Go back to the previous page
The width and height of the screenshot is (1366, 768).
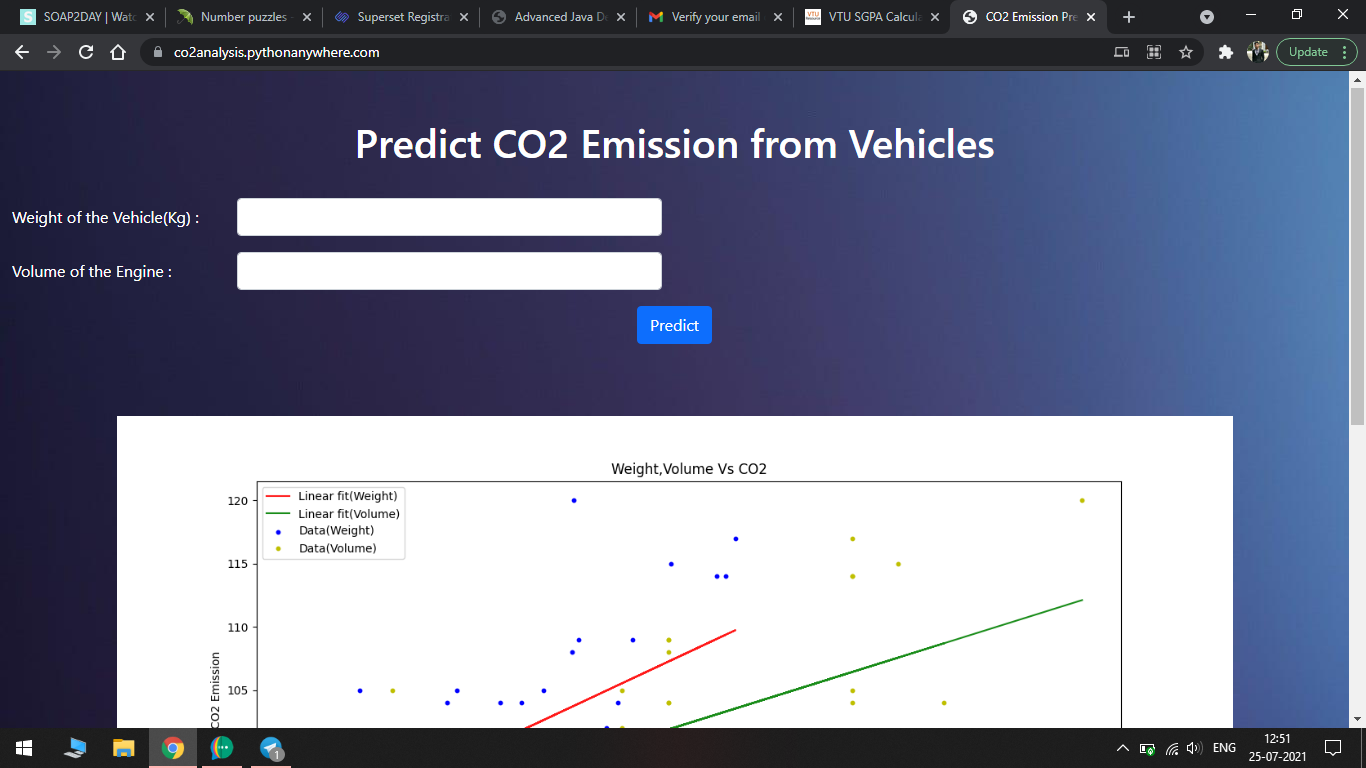click(x=23, y=52)
